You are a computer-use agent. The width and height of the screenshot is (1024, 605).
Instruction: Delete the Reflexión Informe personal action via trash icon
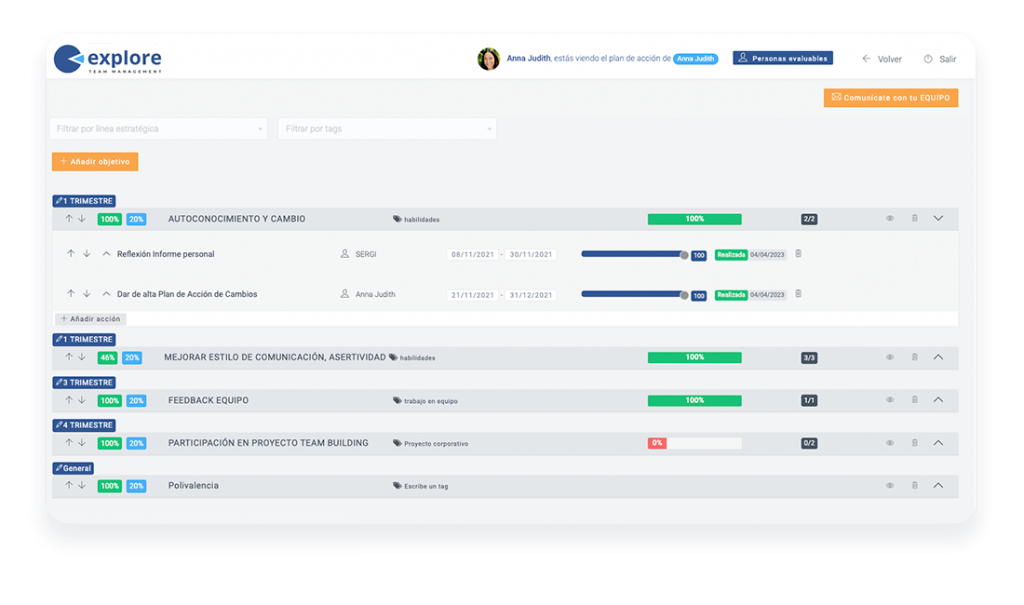[798, 254]
